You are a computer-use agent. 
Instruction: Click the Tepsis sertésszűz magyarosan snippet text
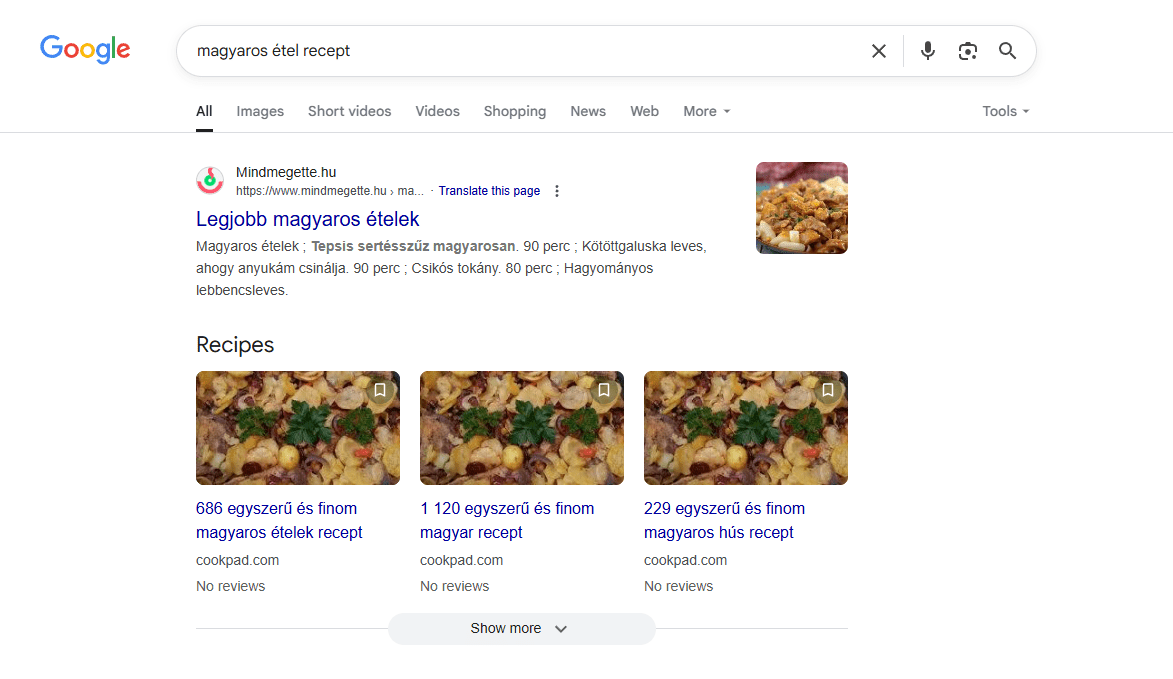(413, 246)
